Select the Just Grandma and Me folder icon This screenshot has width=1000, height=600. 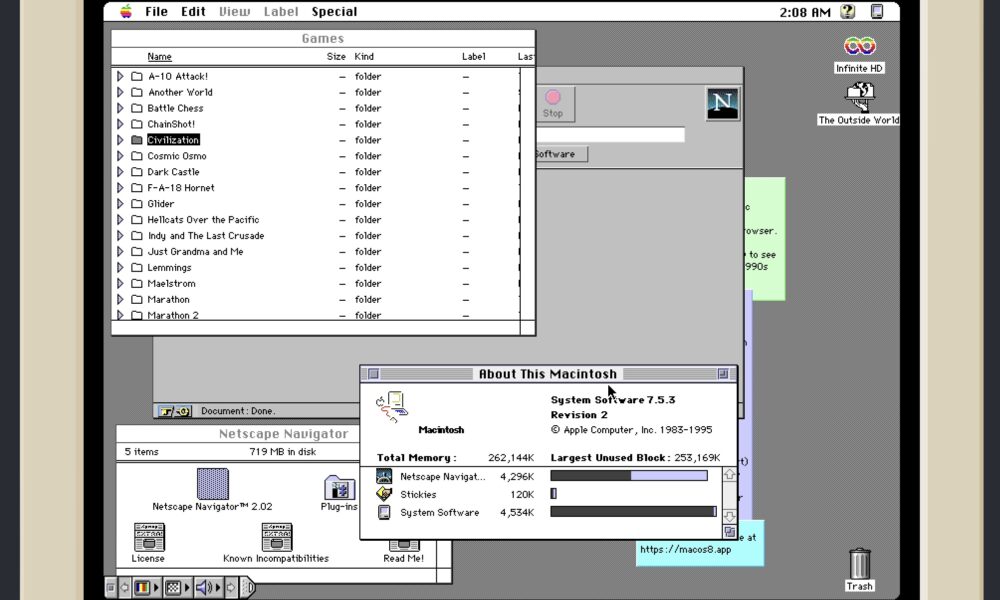point(136,252)
